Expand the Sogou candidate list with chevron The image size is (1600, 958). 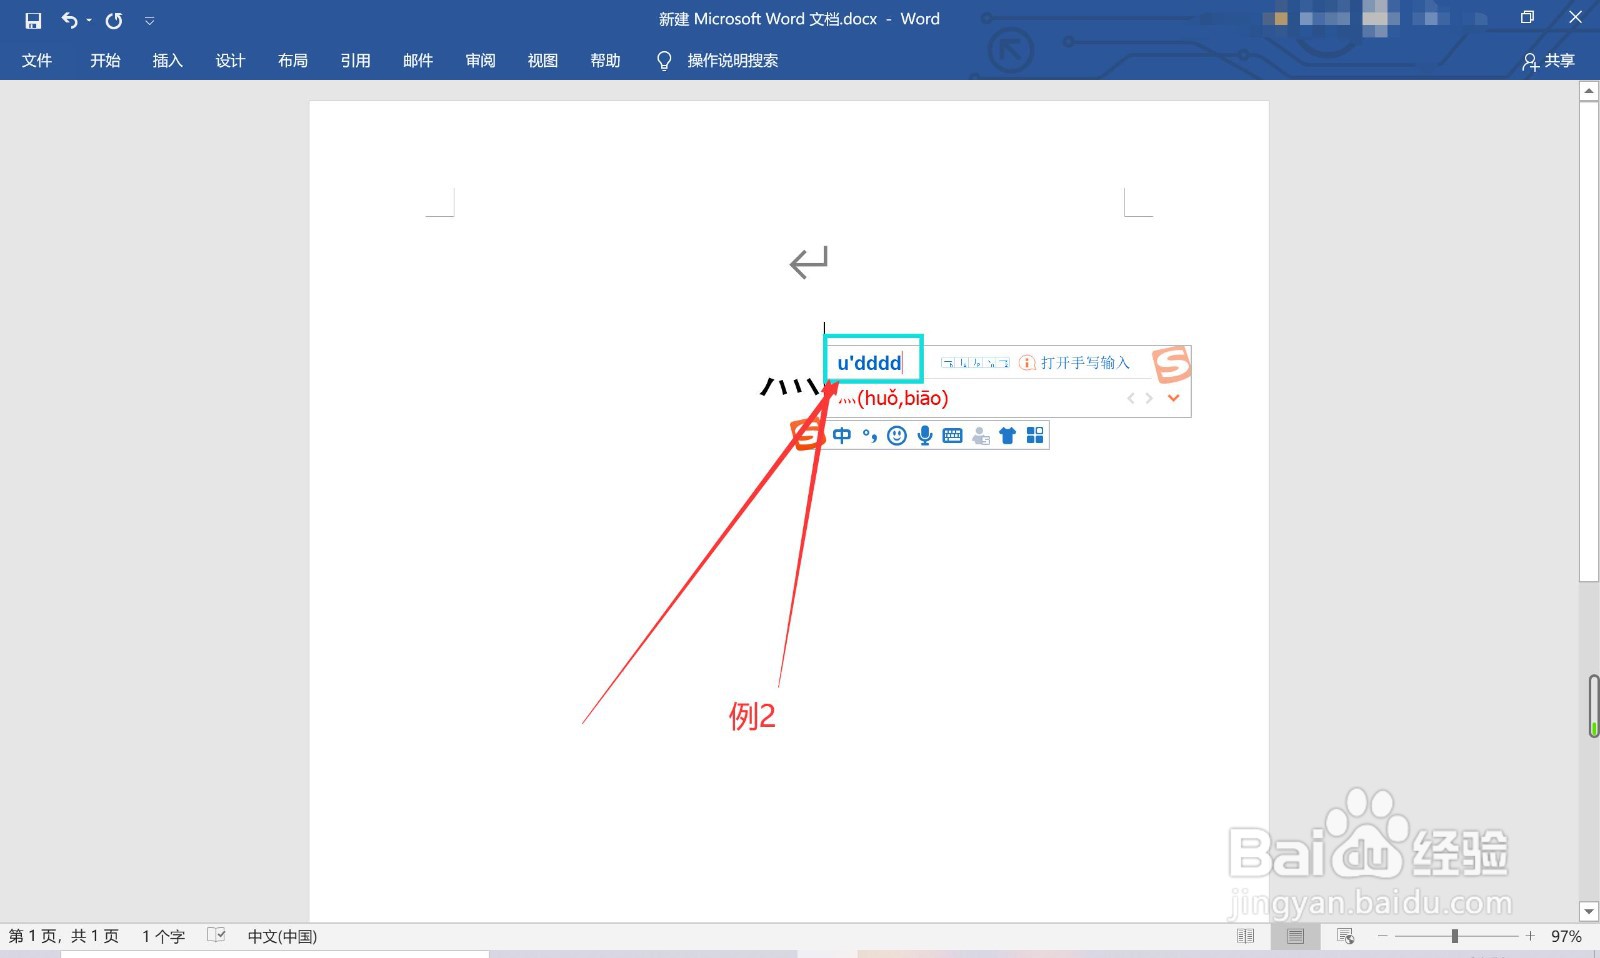1174,398
